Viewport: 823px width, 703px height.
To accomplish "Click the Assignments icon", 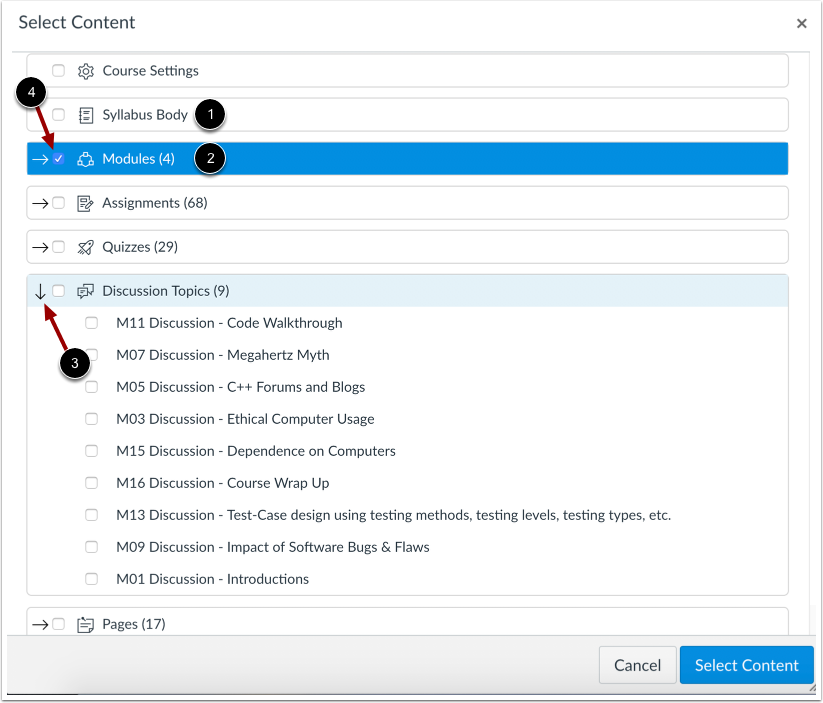I will tap(85, 202).
